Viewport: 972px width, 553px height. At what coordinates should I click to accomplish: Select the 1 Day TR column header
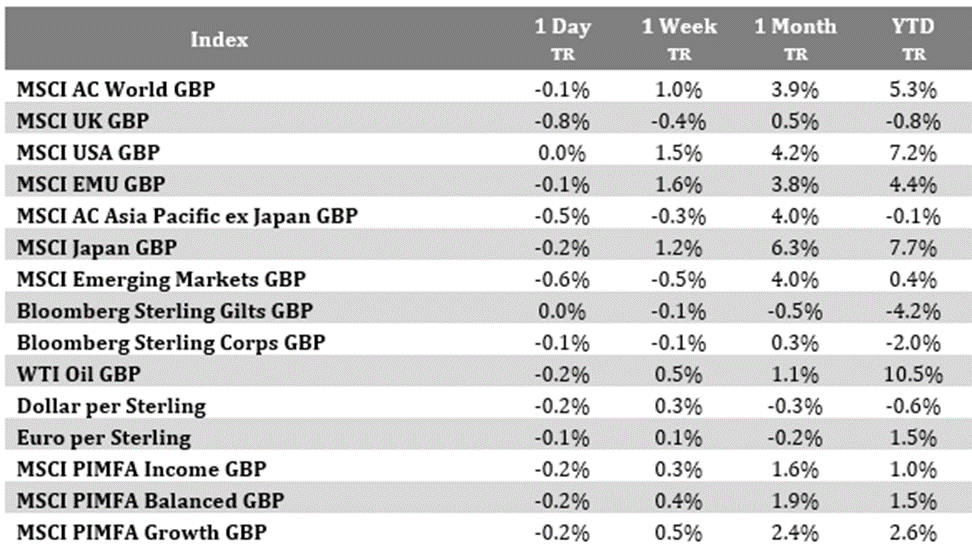pos(562,40)
